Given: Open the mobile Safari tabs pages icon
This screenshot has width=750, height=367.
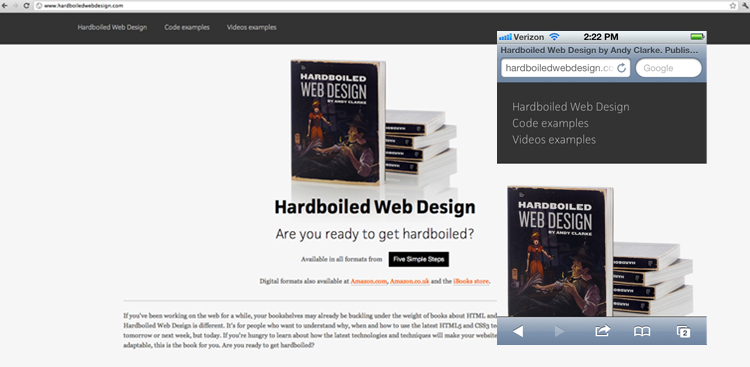Looking at the screenshot, I should point(684,331).
